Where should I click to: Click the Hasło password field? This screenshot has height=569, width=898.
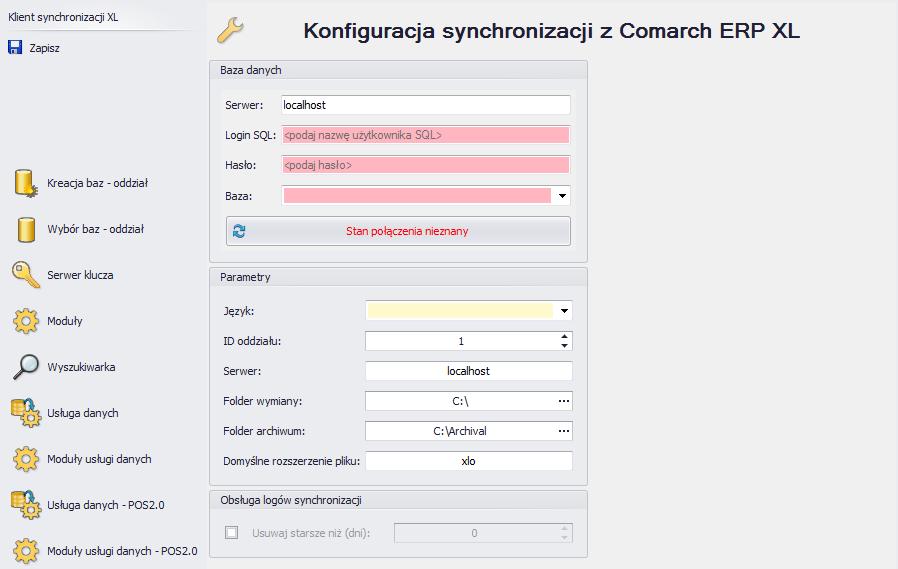(x=426, y=165)
